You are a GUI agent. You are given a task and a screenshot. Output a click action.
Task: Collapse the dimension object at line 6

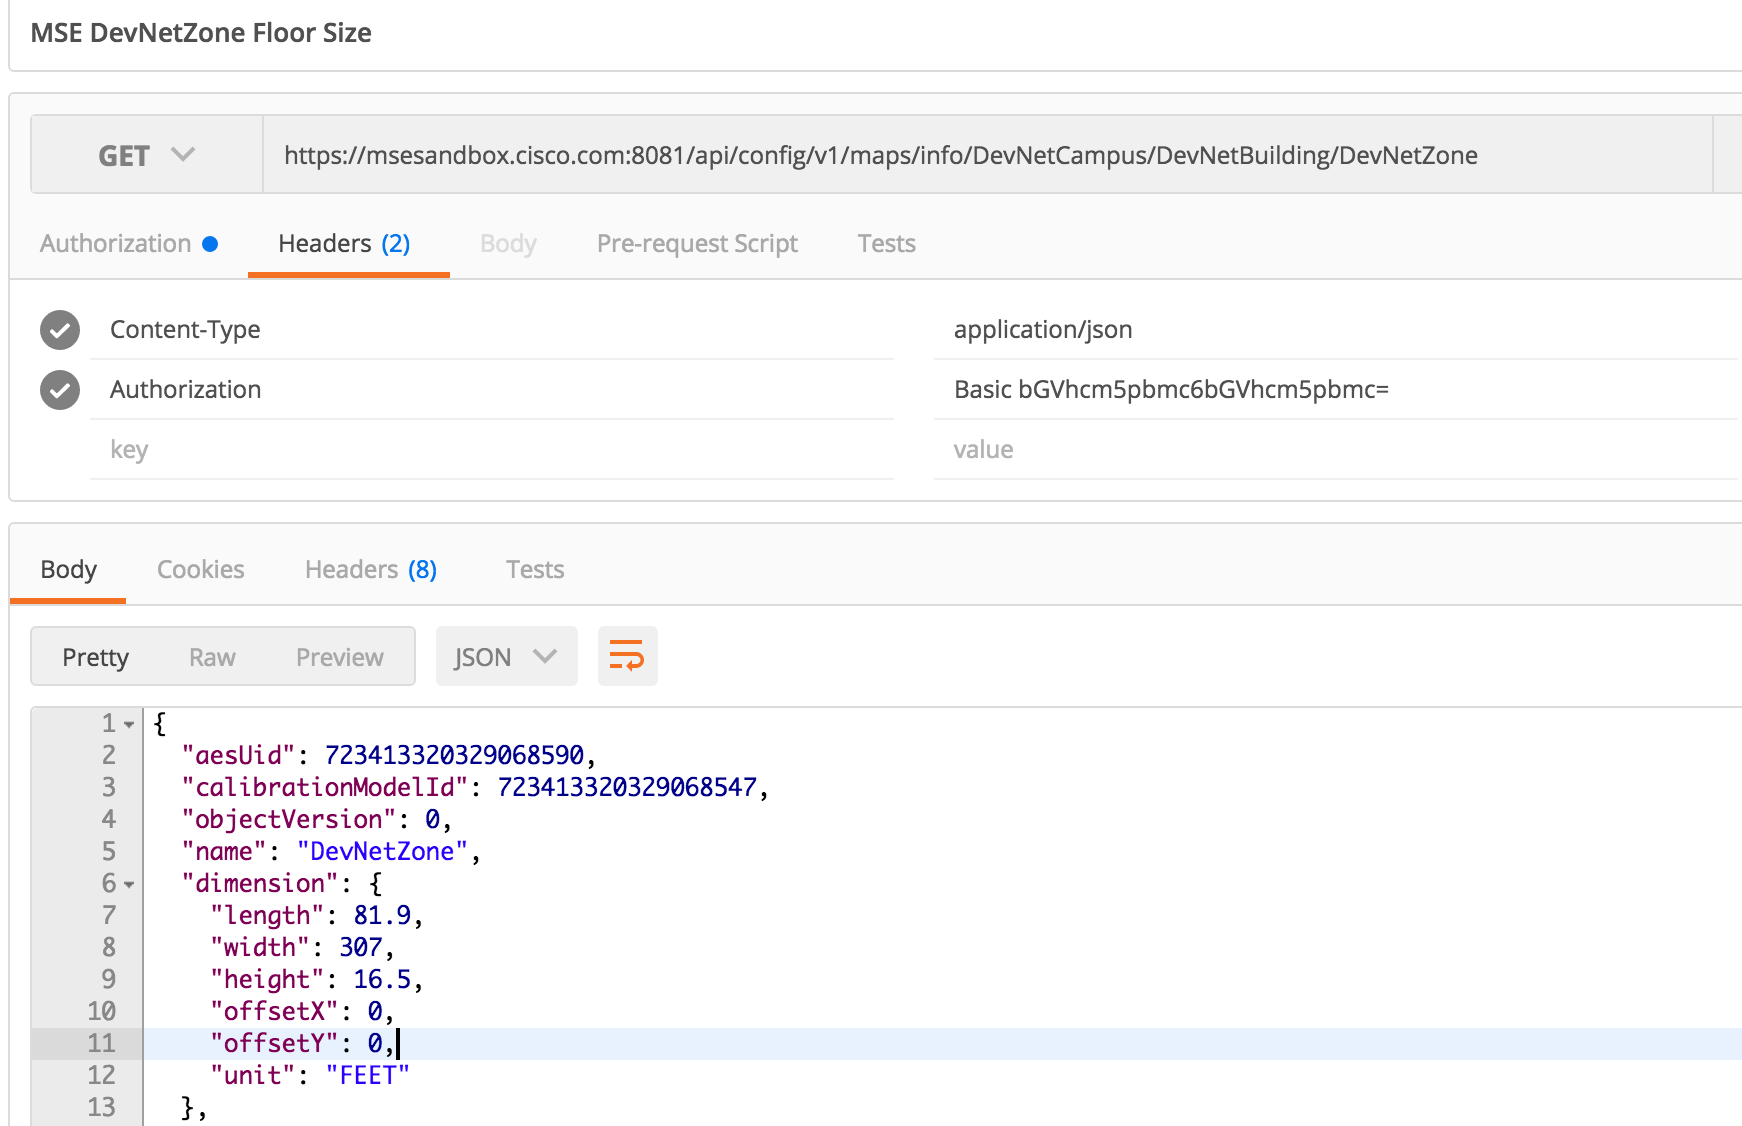pyautogui.click(x=129, y=884)
